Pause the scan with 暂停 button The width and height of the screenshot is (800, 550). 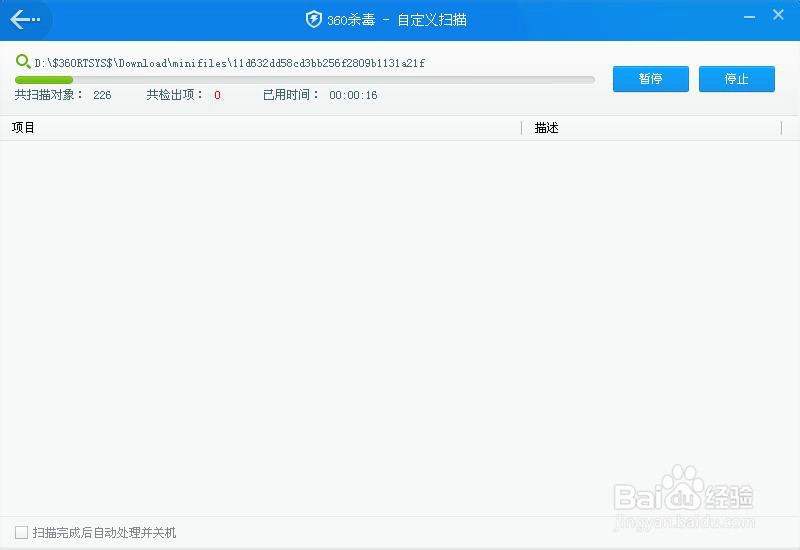pos(651,79)
